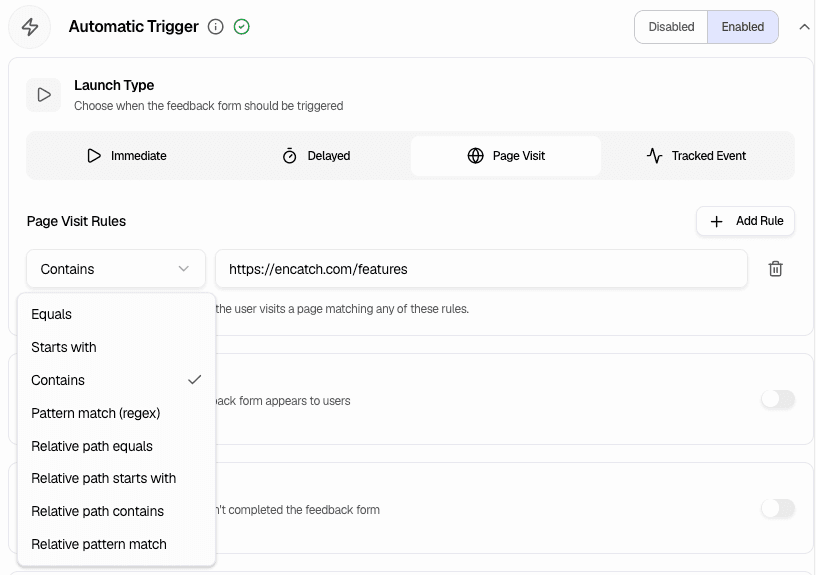Choose Pattern match (regex) option
816x575 pixels.
117,413
